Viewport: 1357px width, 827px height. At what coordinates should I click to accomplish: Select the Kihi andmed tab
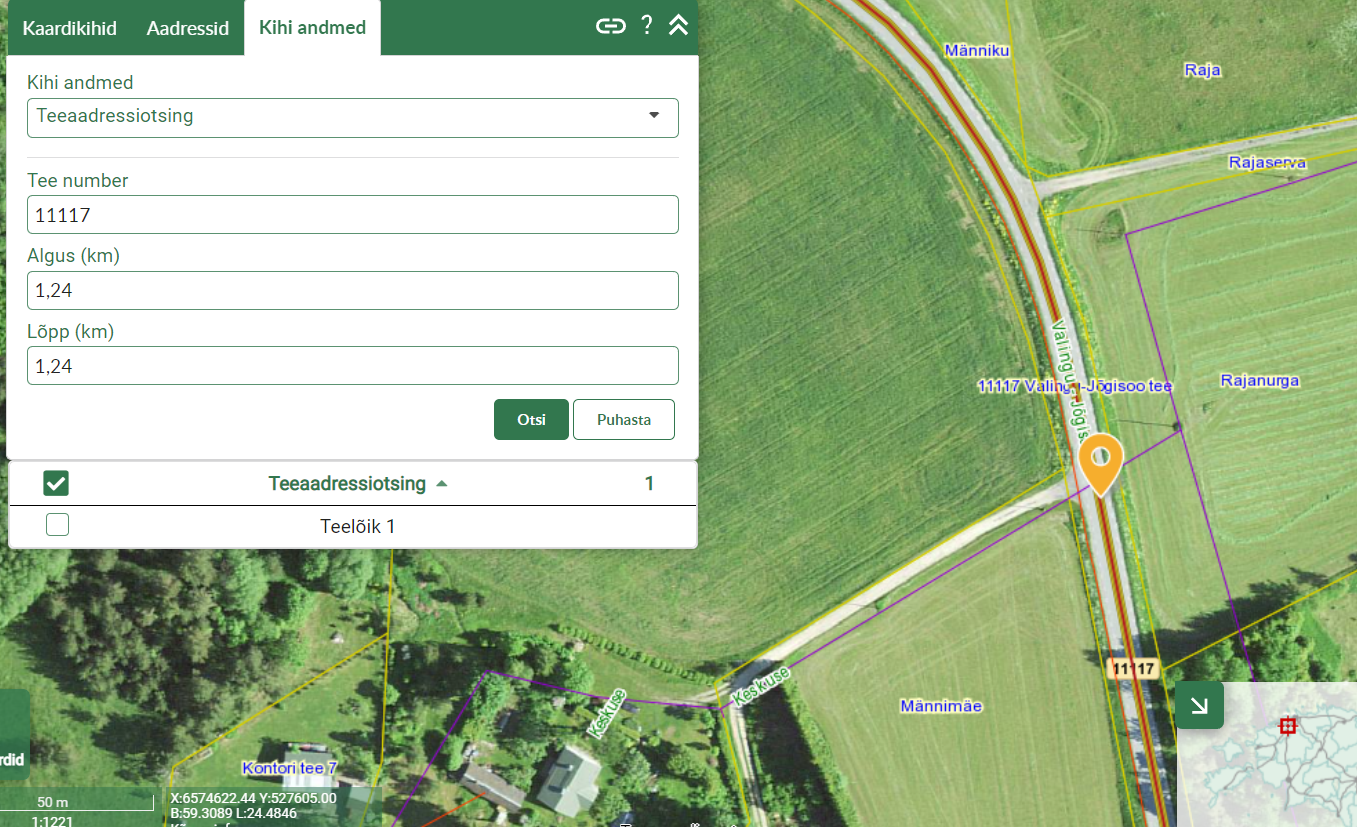(x=312, y=28)
